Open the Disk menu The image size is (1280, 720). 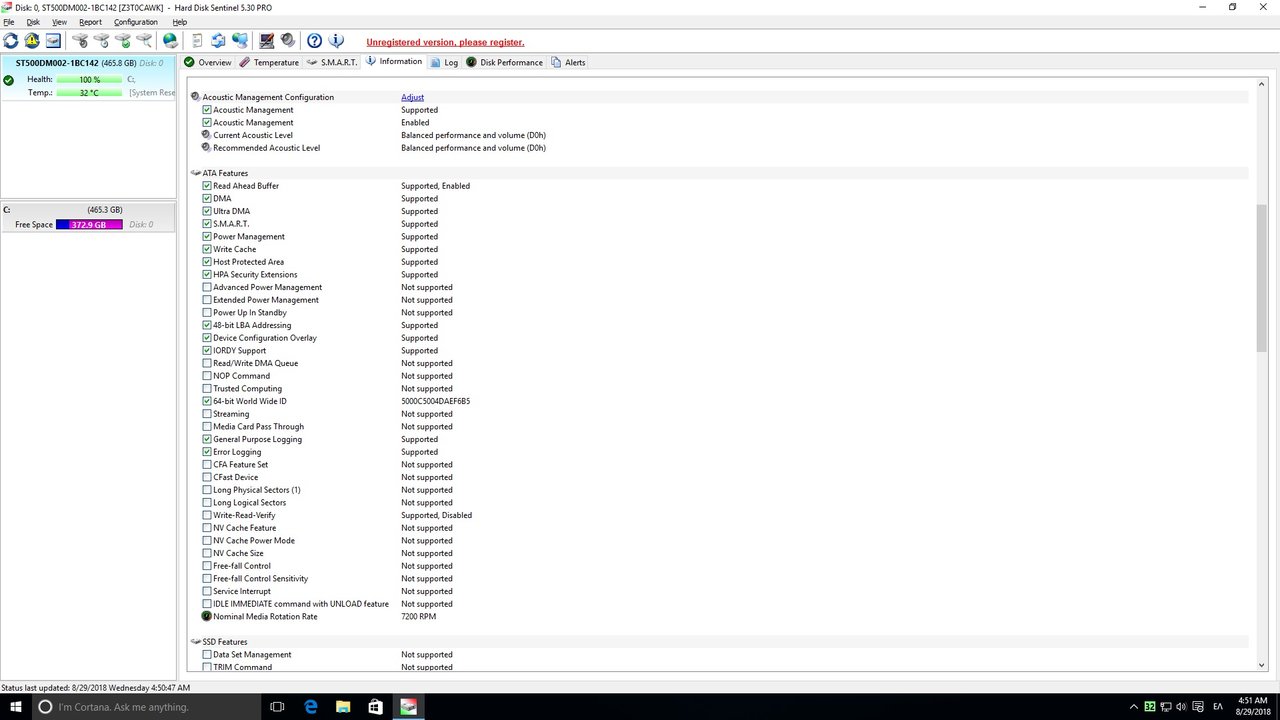point(33,22)
